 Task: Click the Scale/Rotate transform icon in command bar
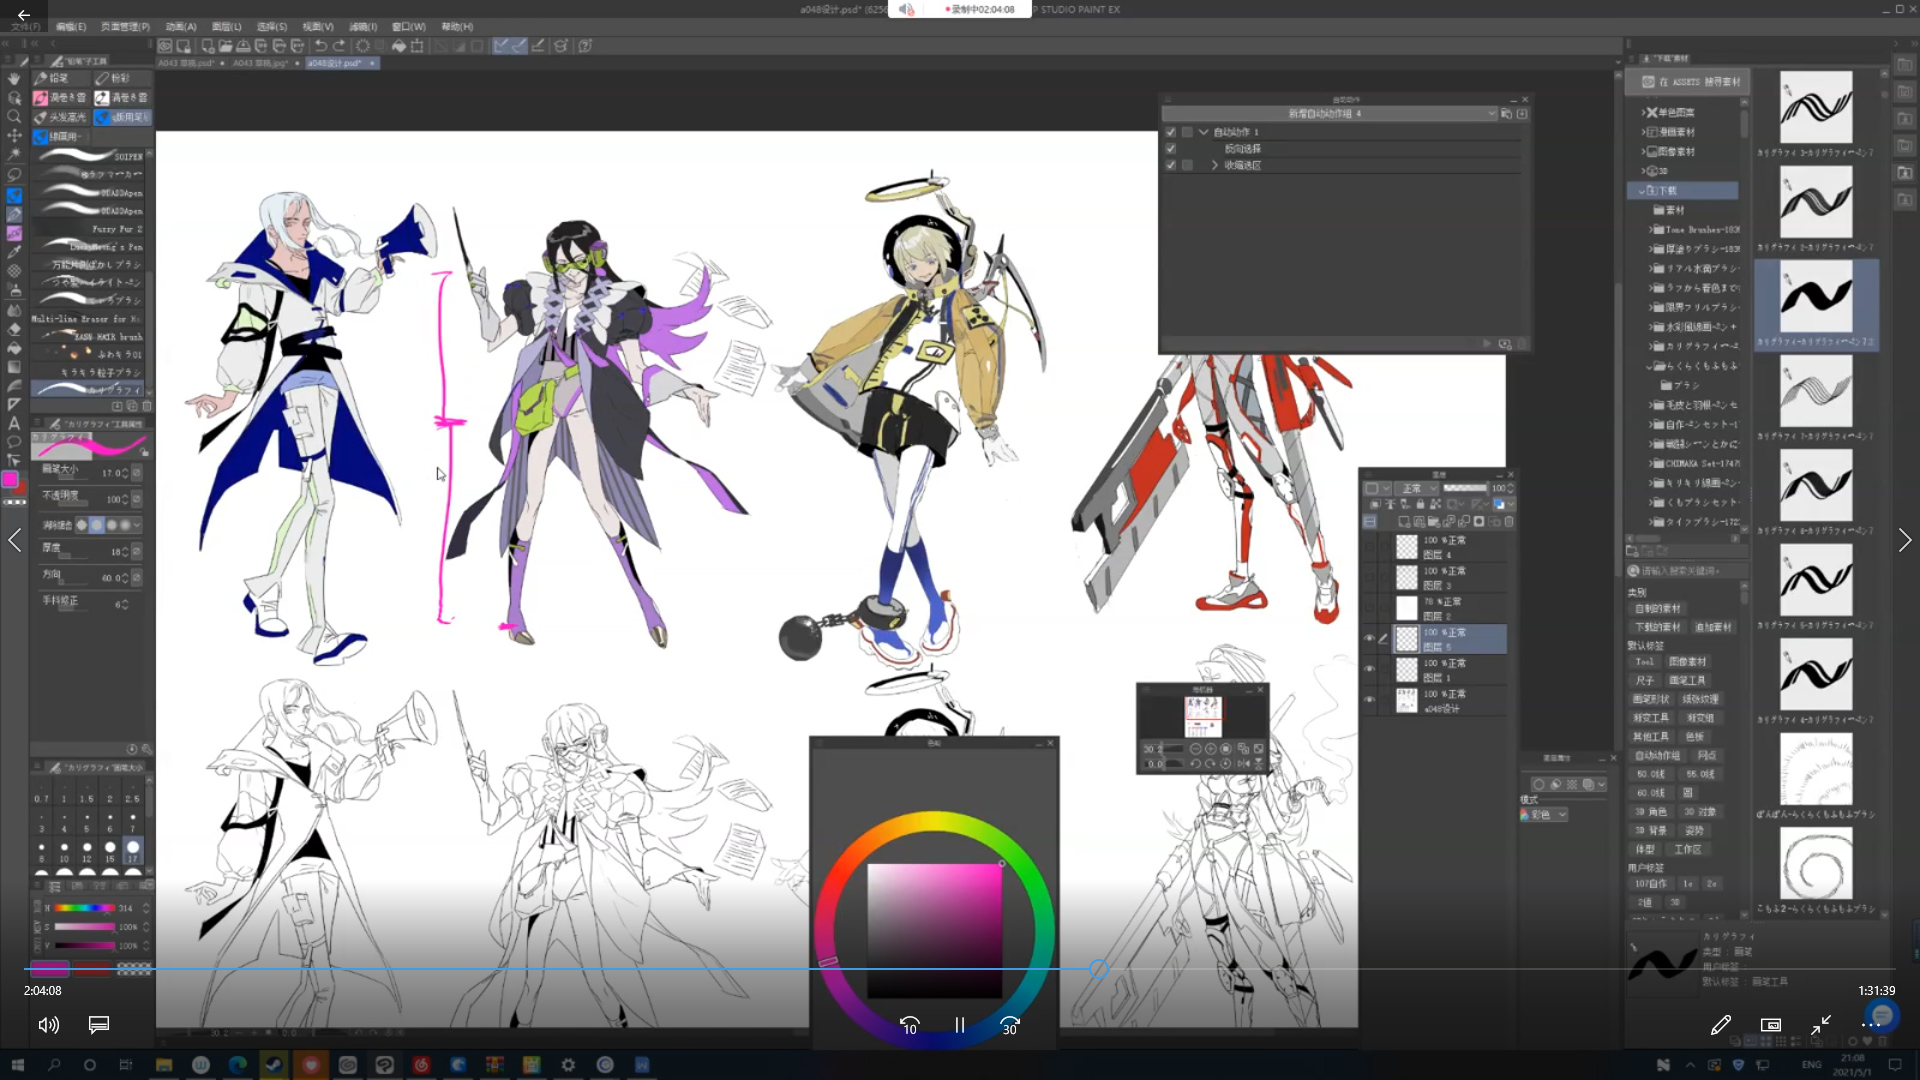(x=417, y=46)
